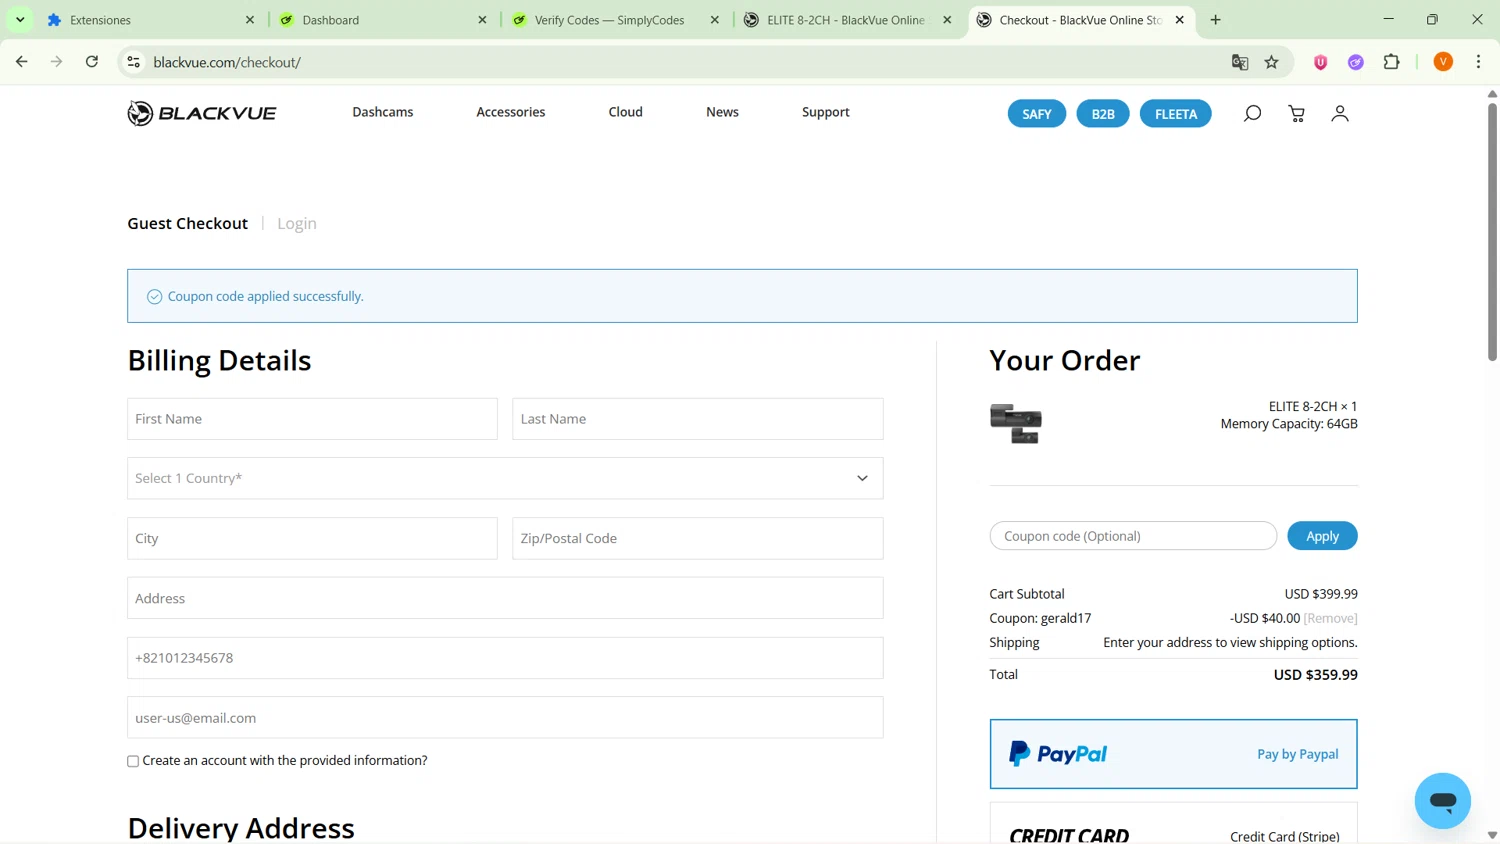Click the SAFY button
Image resolution: width=1500 pixels, height=844 pixels.
pyautogui.click(x=1037, y=114)
